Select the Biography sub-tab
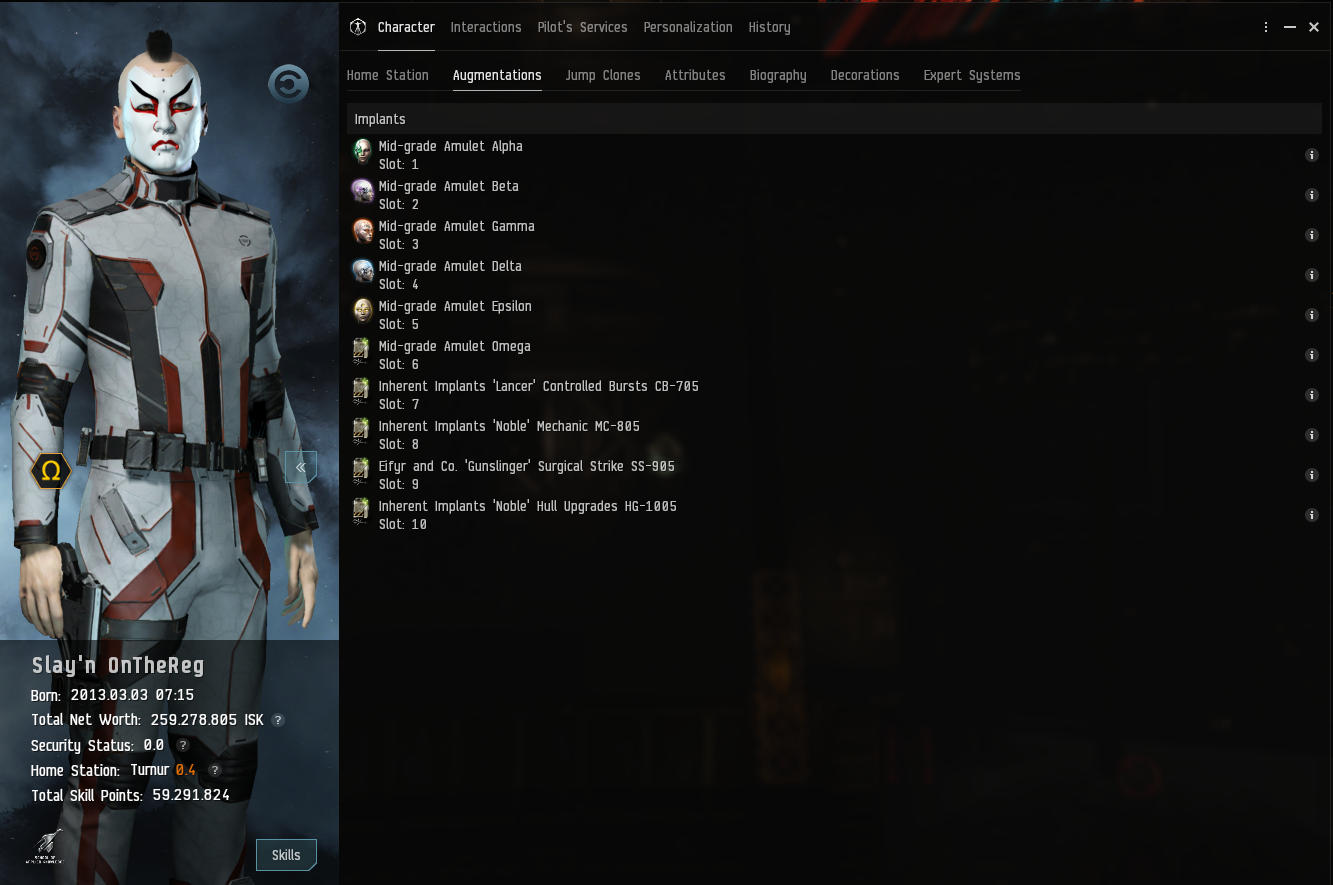 coord(778,75)
